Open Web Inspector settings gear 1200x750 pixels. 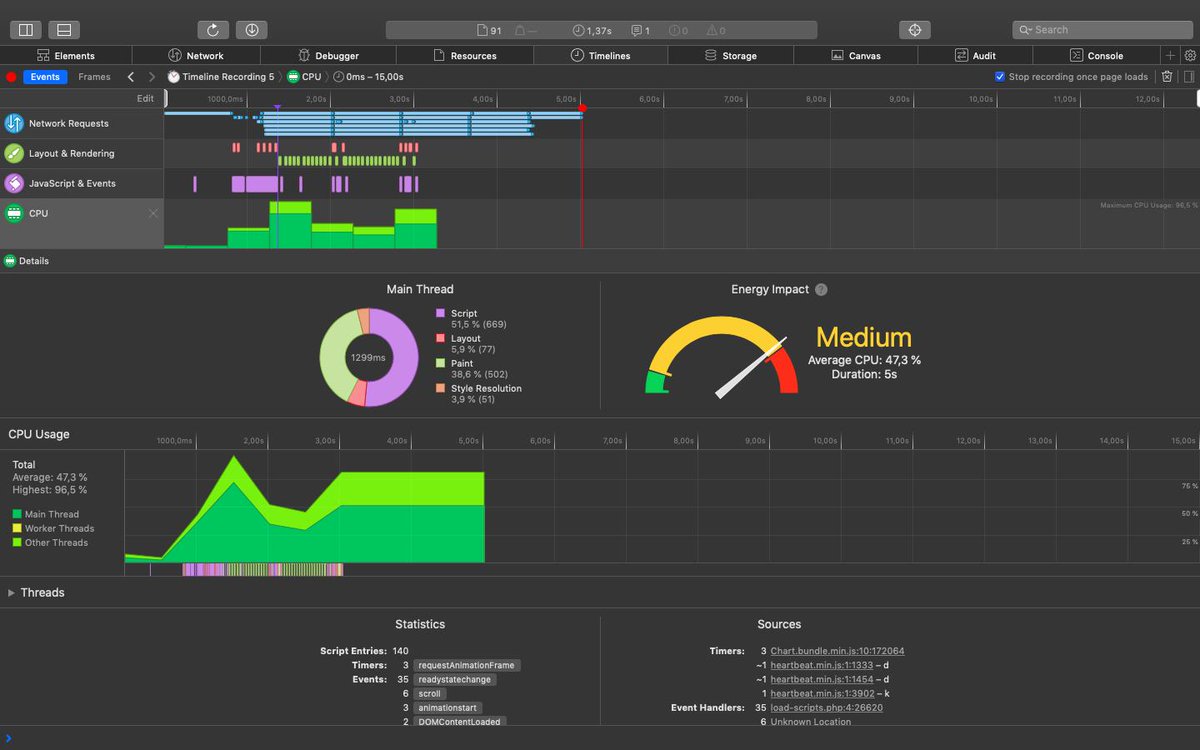pyautogui.click(x=1190, y=56)
